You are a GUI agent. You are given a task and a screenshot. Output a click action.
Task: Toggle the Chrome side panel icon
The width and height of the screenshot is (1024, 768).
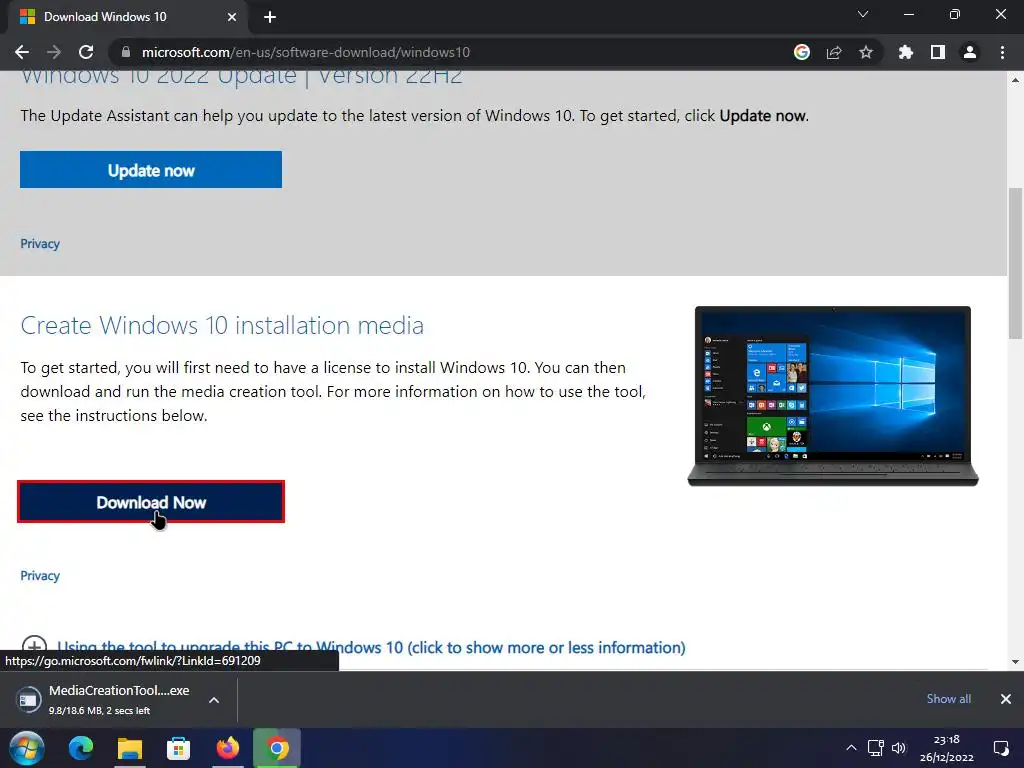pos(938,52)
